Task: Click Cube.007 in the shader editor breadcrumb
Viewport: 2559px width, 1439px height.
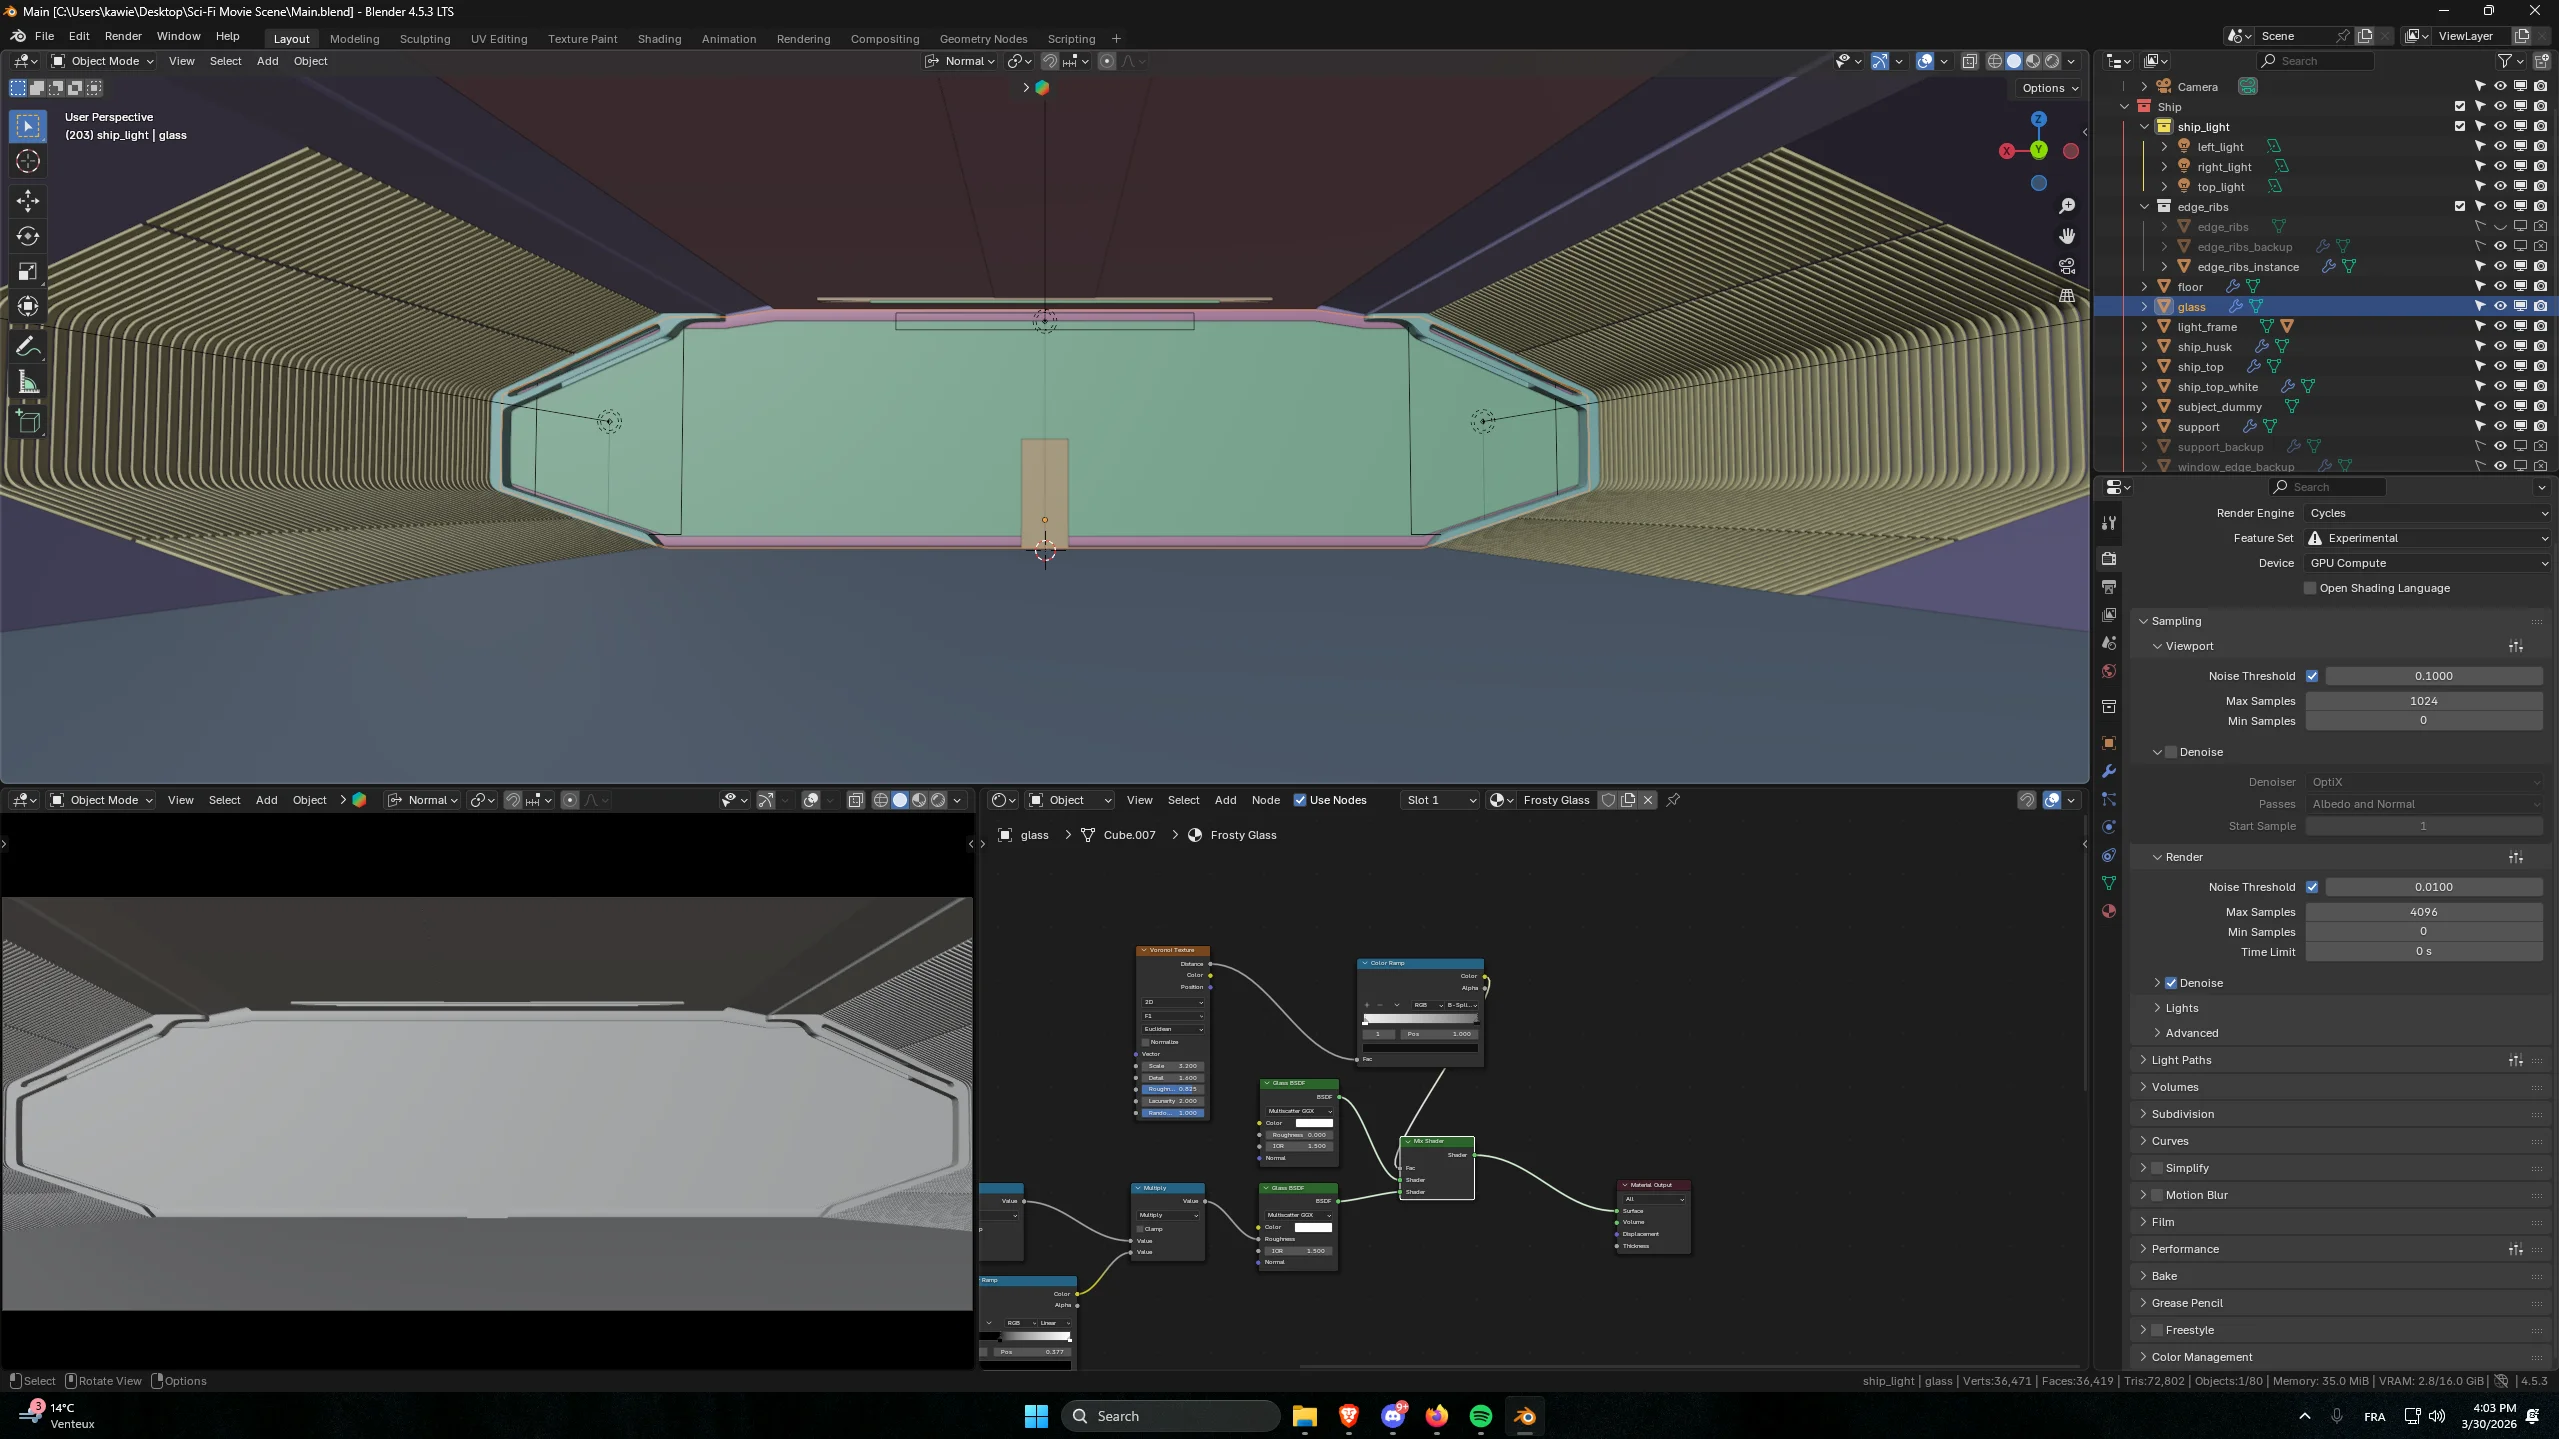Action: (1128, 834)
